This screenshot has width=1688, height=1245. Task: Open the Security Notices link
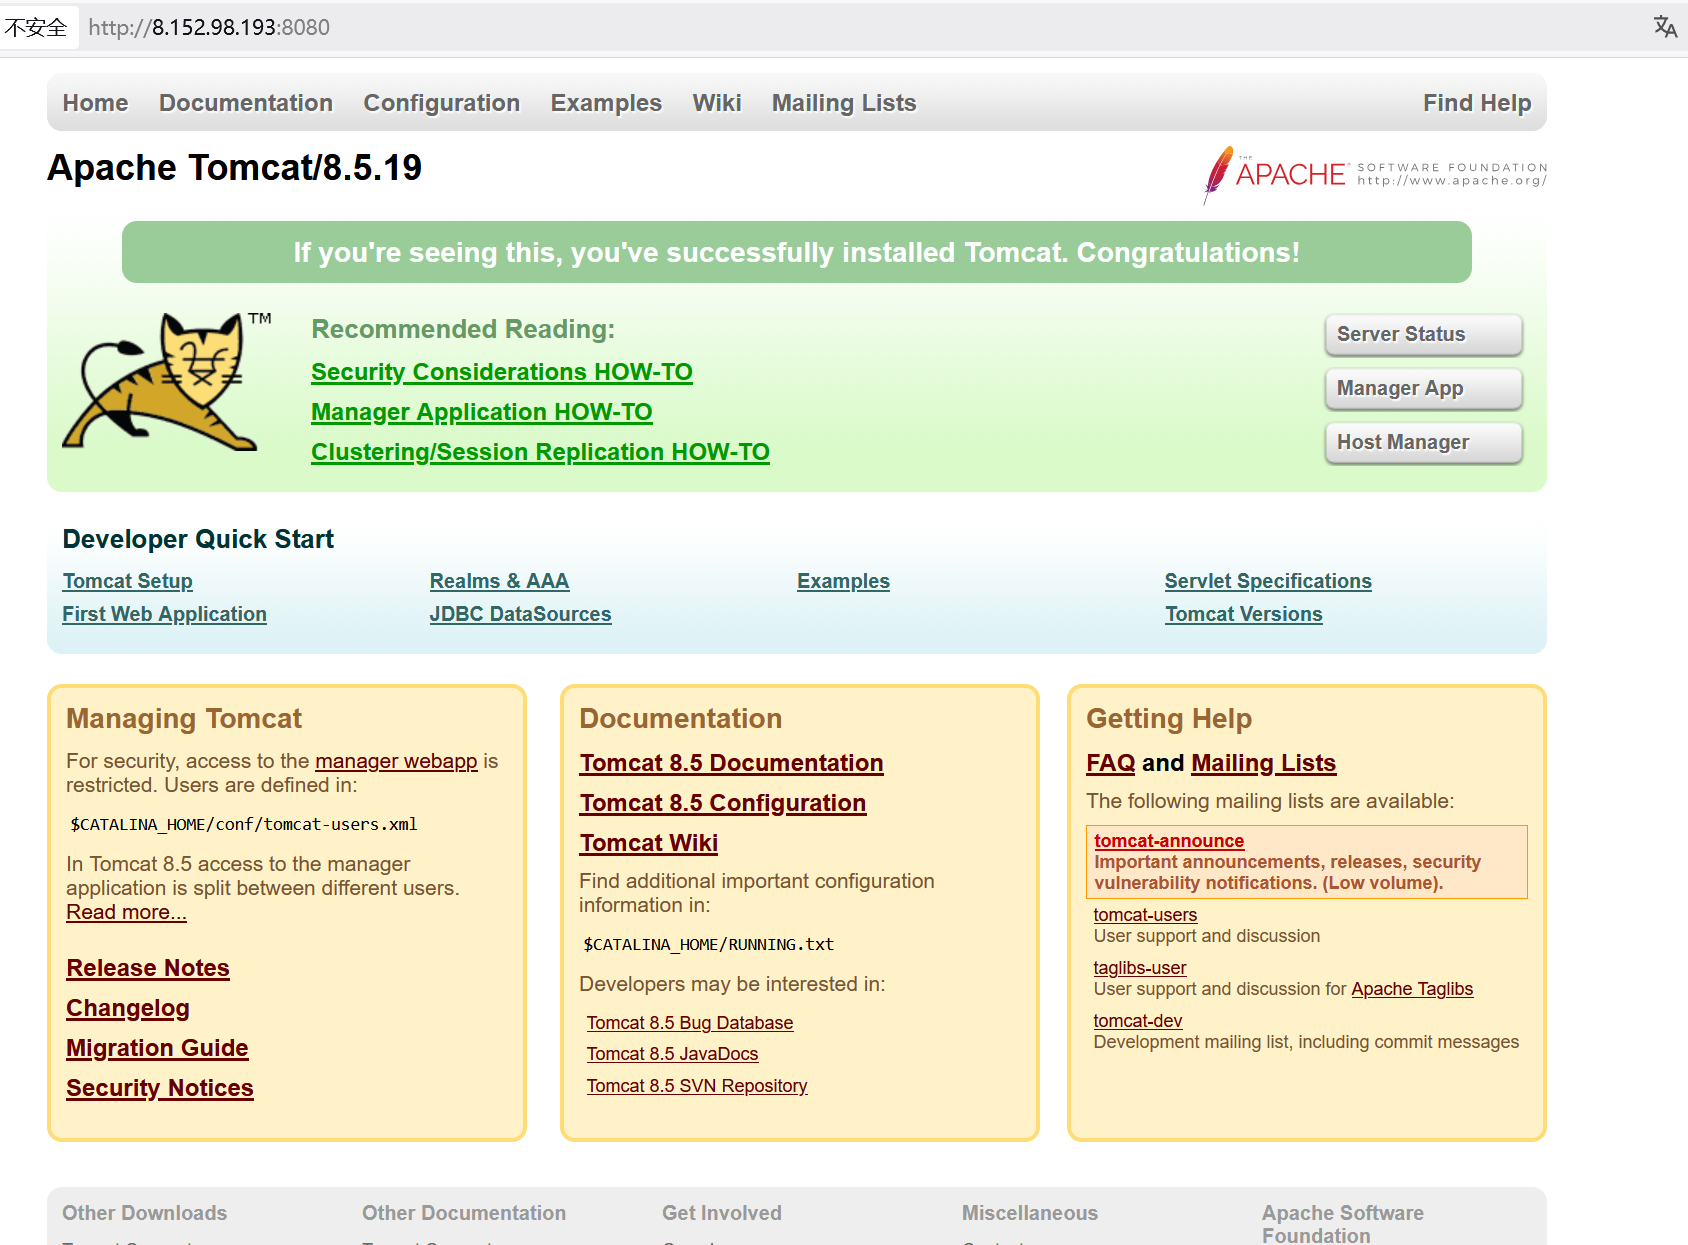[x=160, y=1088]
